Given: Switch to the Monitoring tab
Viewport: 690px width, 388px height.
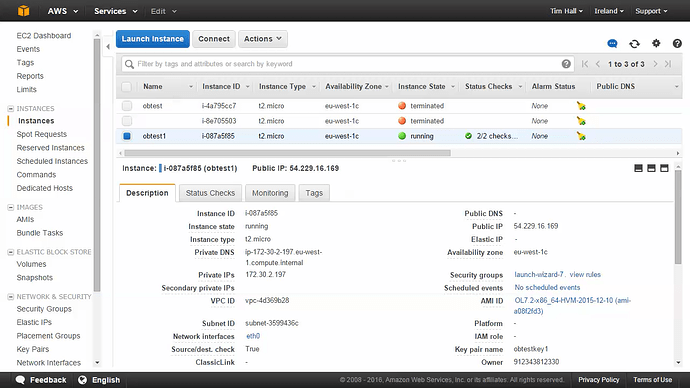Looking at the screenshot, I should [270, 193].
